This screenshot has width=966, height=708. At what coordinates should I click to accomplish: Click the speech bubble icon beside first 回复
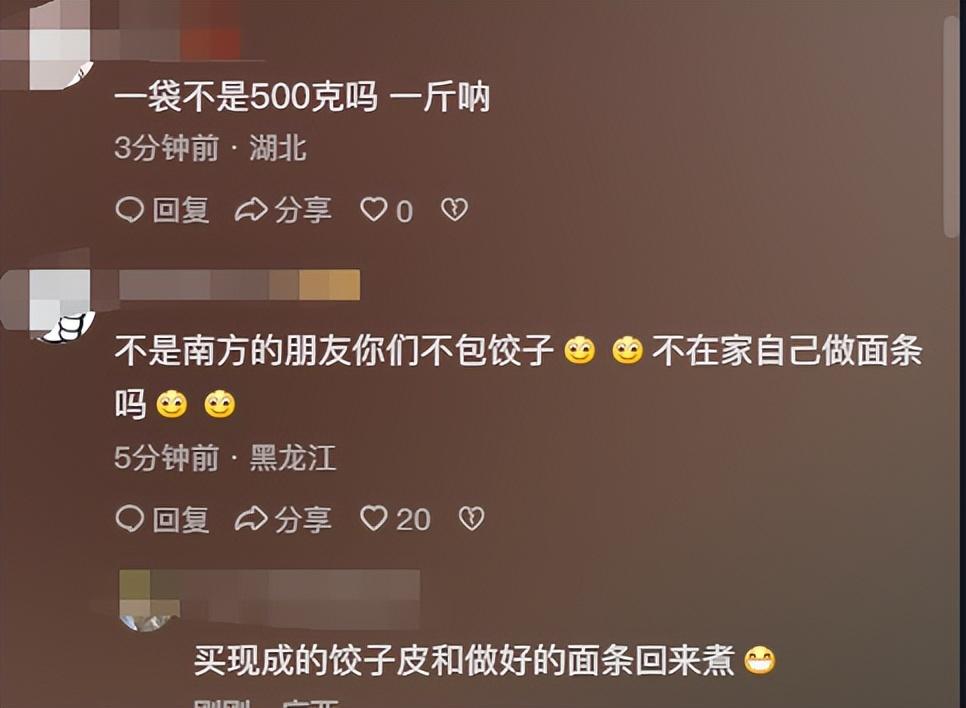tap(129, 210)
